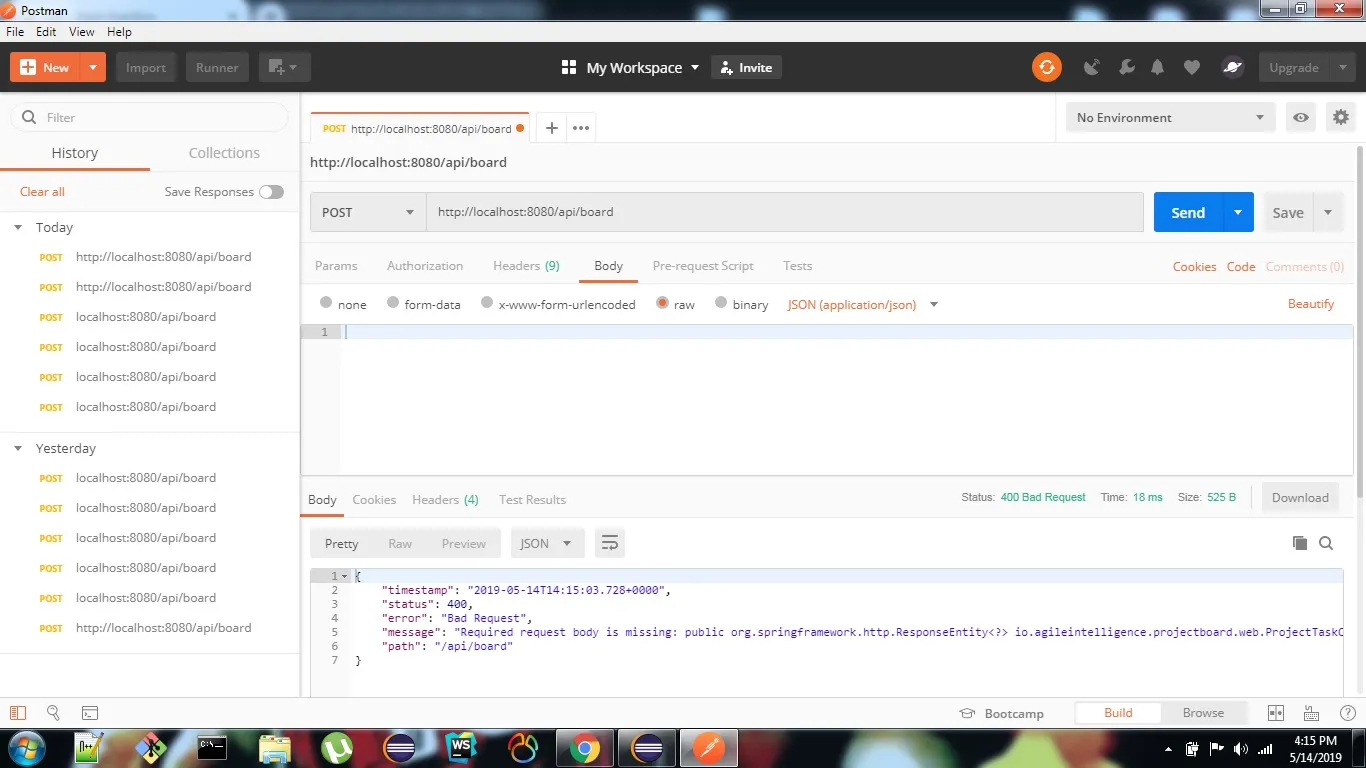Open the request Headers (9) tab
The image size is (1366, 768).
(526, 266)
